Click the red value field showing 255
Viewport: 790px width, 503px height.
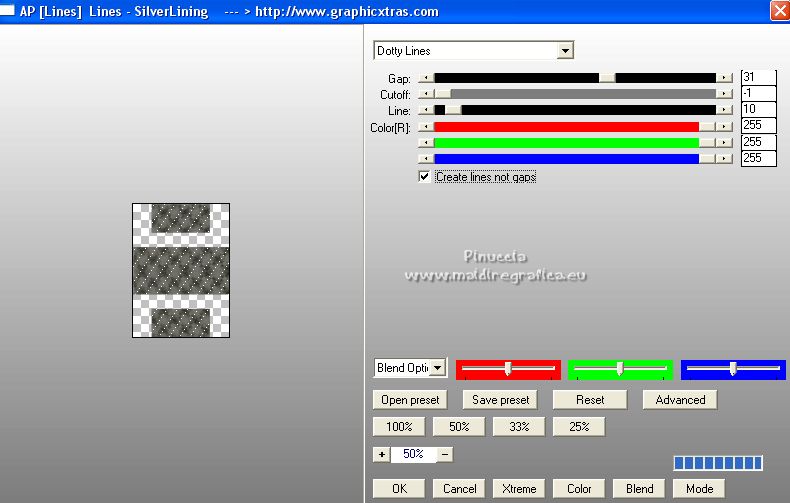[x=759, y=125]
